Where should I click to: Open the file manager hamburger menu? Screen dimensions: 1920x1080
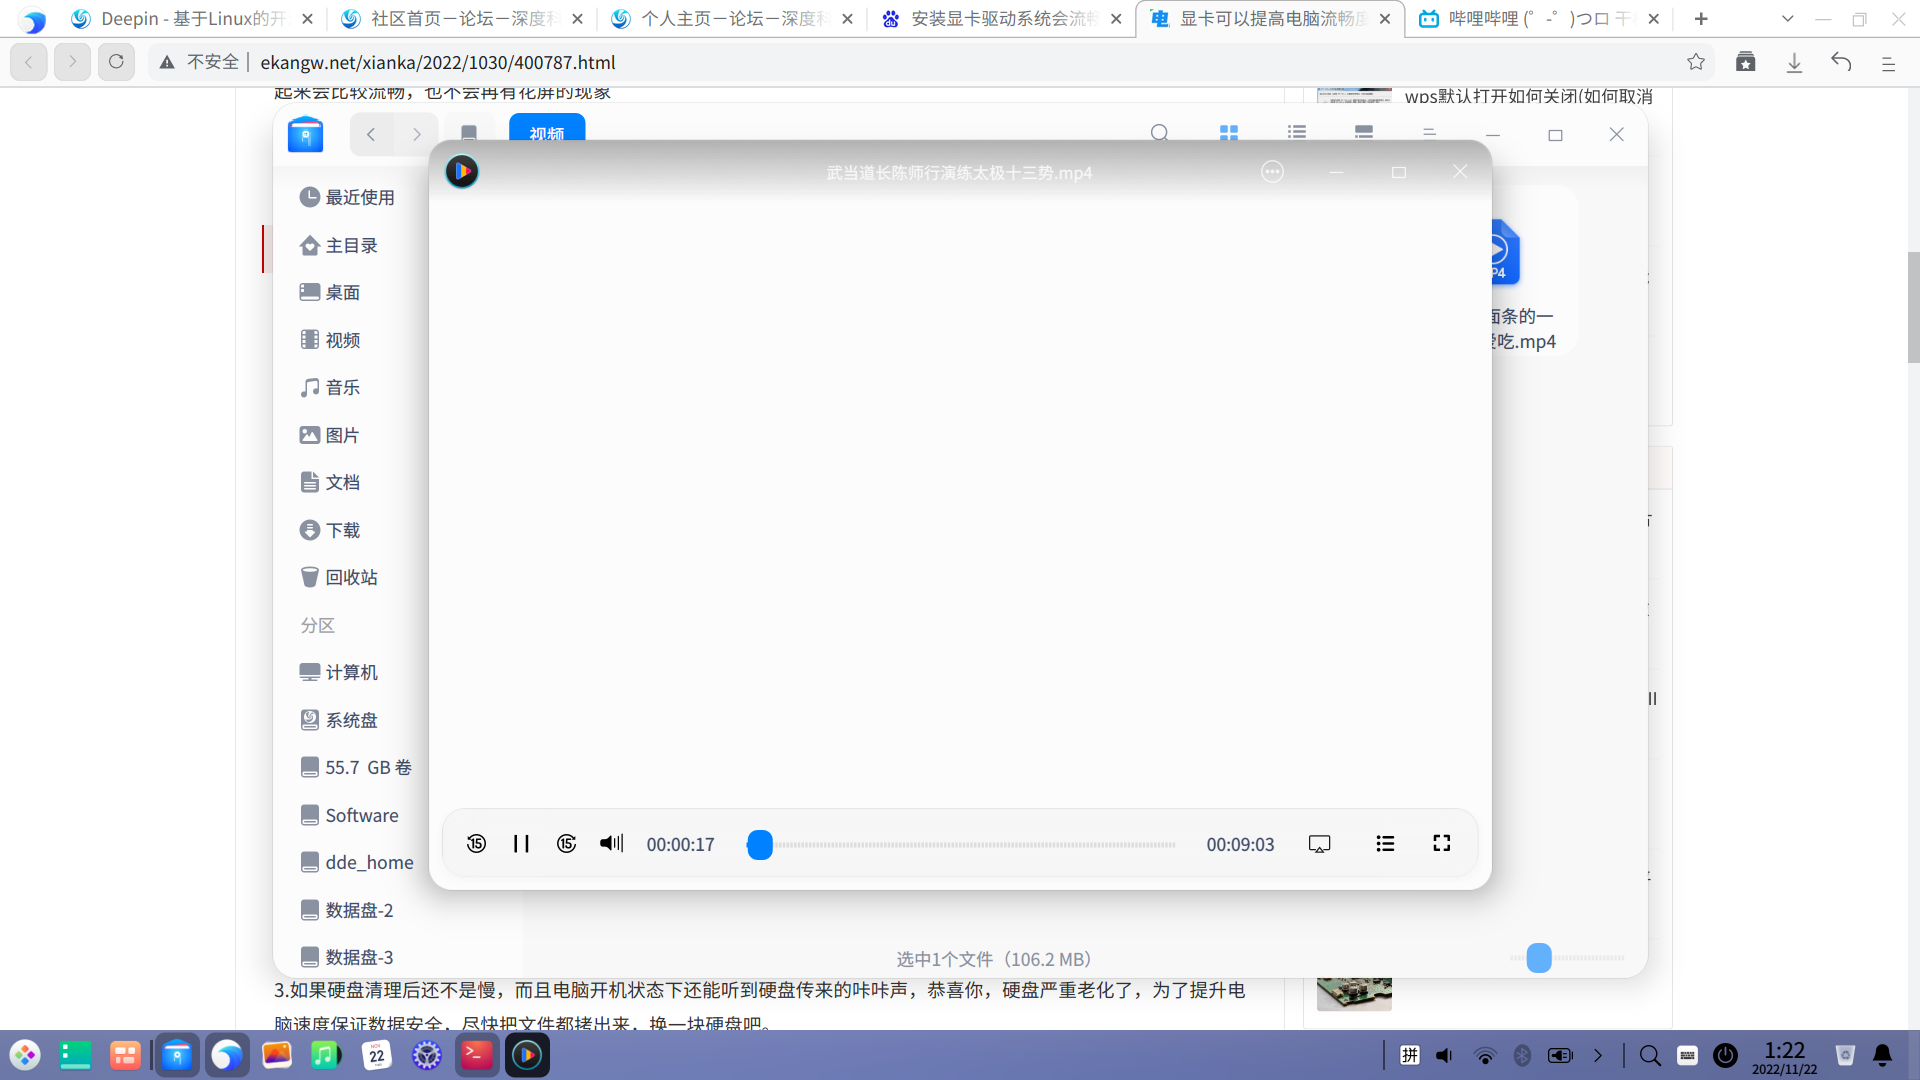(x=1429, y=133)
